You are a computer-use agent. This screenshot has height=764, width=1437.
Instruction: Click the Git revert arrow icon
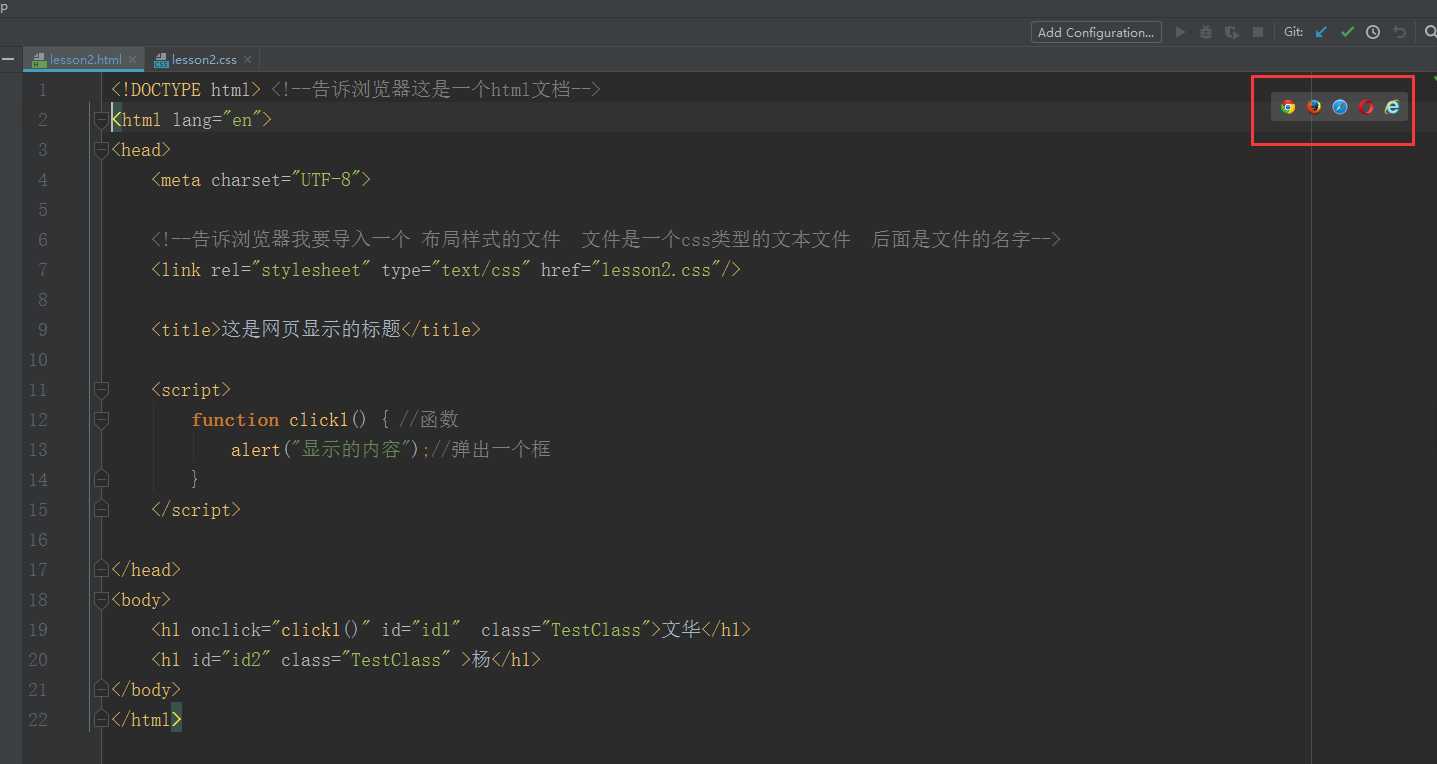[1399, 32]
